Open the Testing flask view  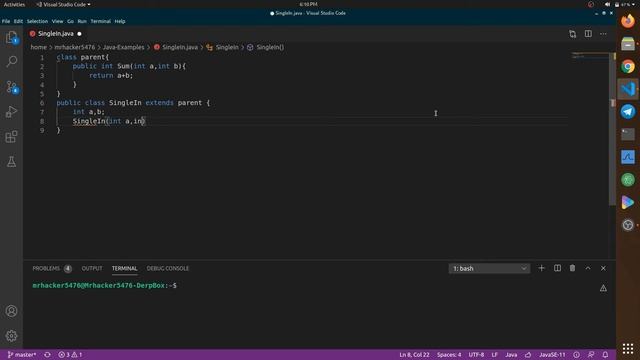[x=11, y=162]
